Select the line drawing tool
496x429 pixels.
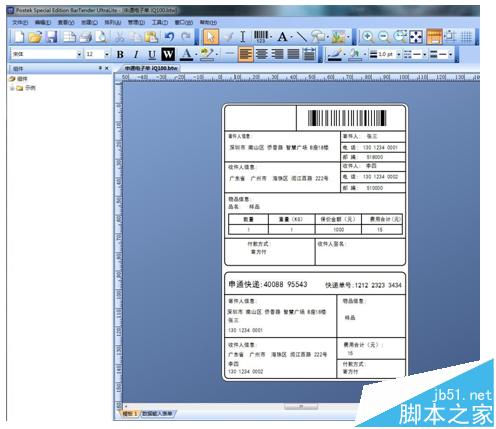[x=301, y=37]
